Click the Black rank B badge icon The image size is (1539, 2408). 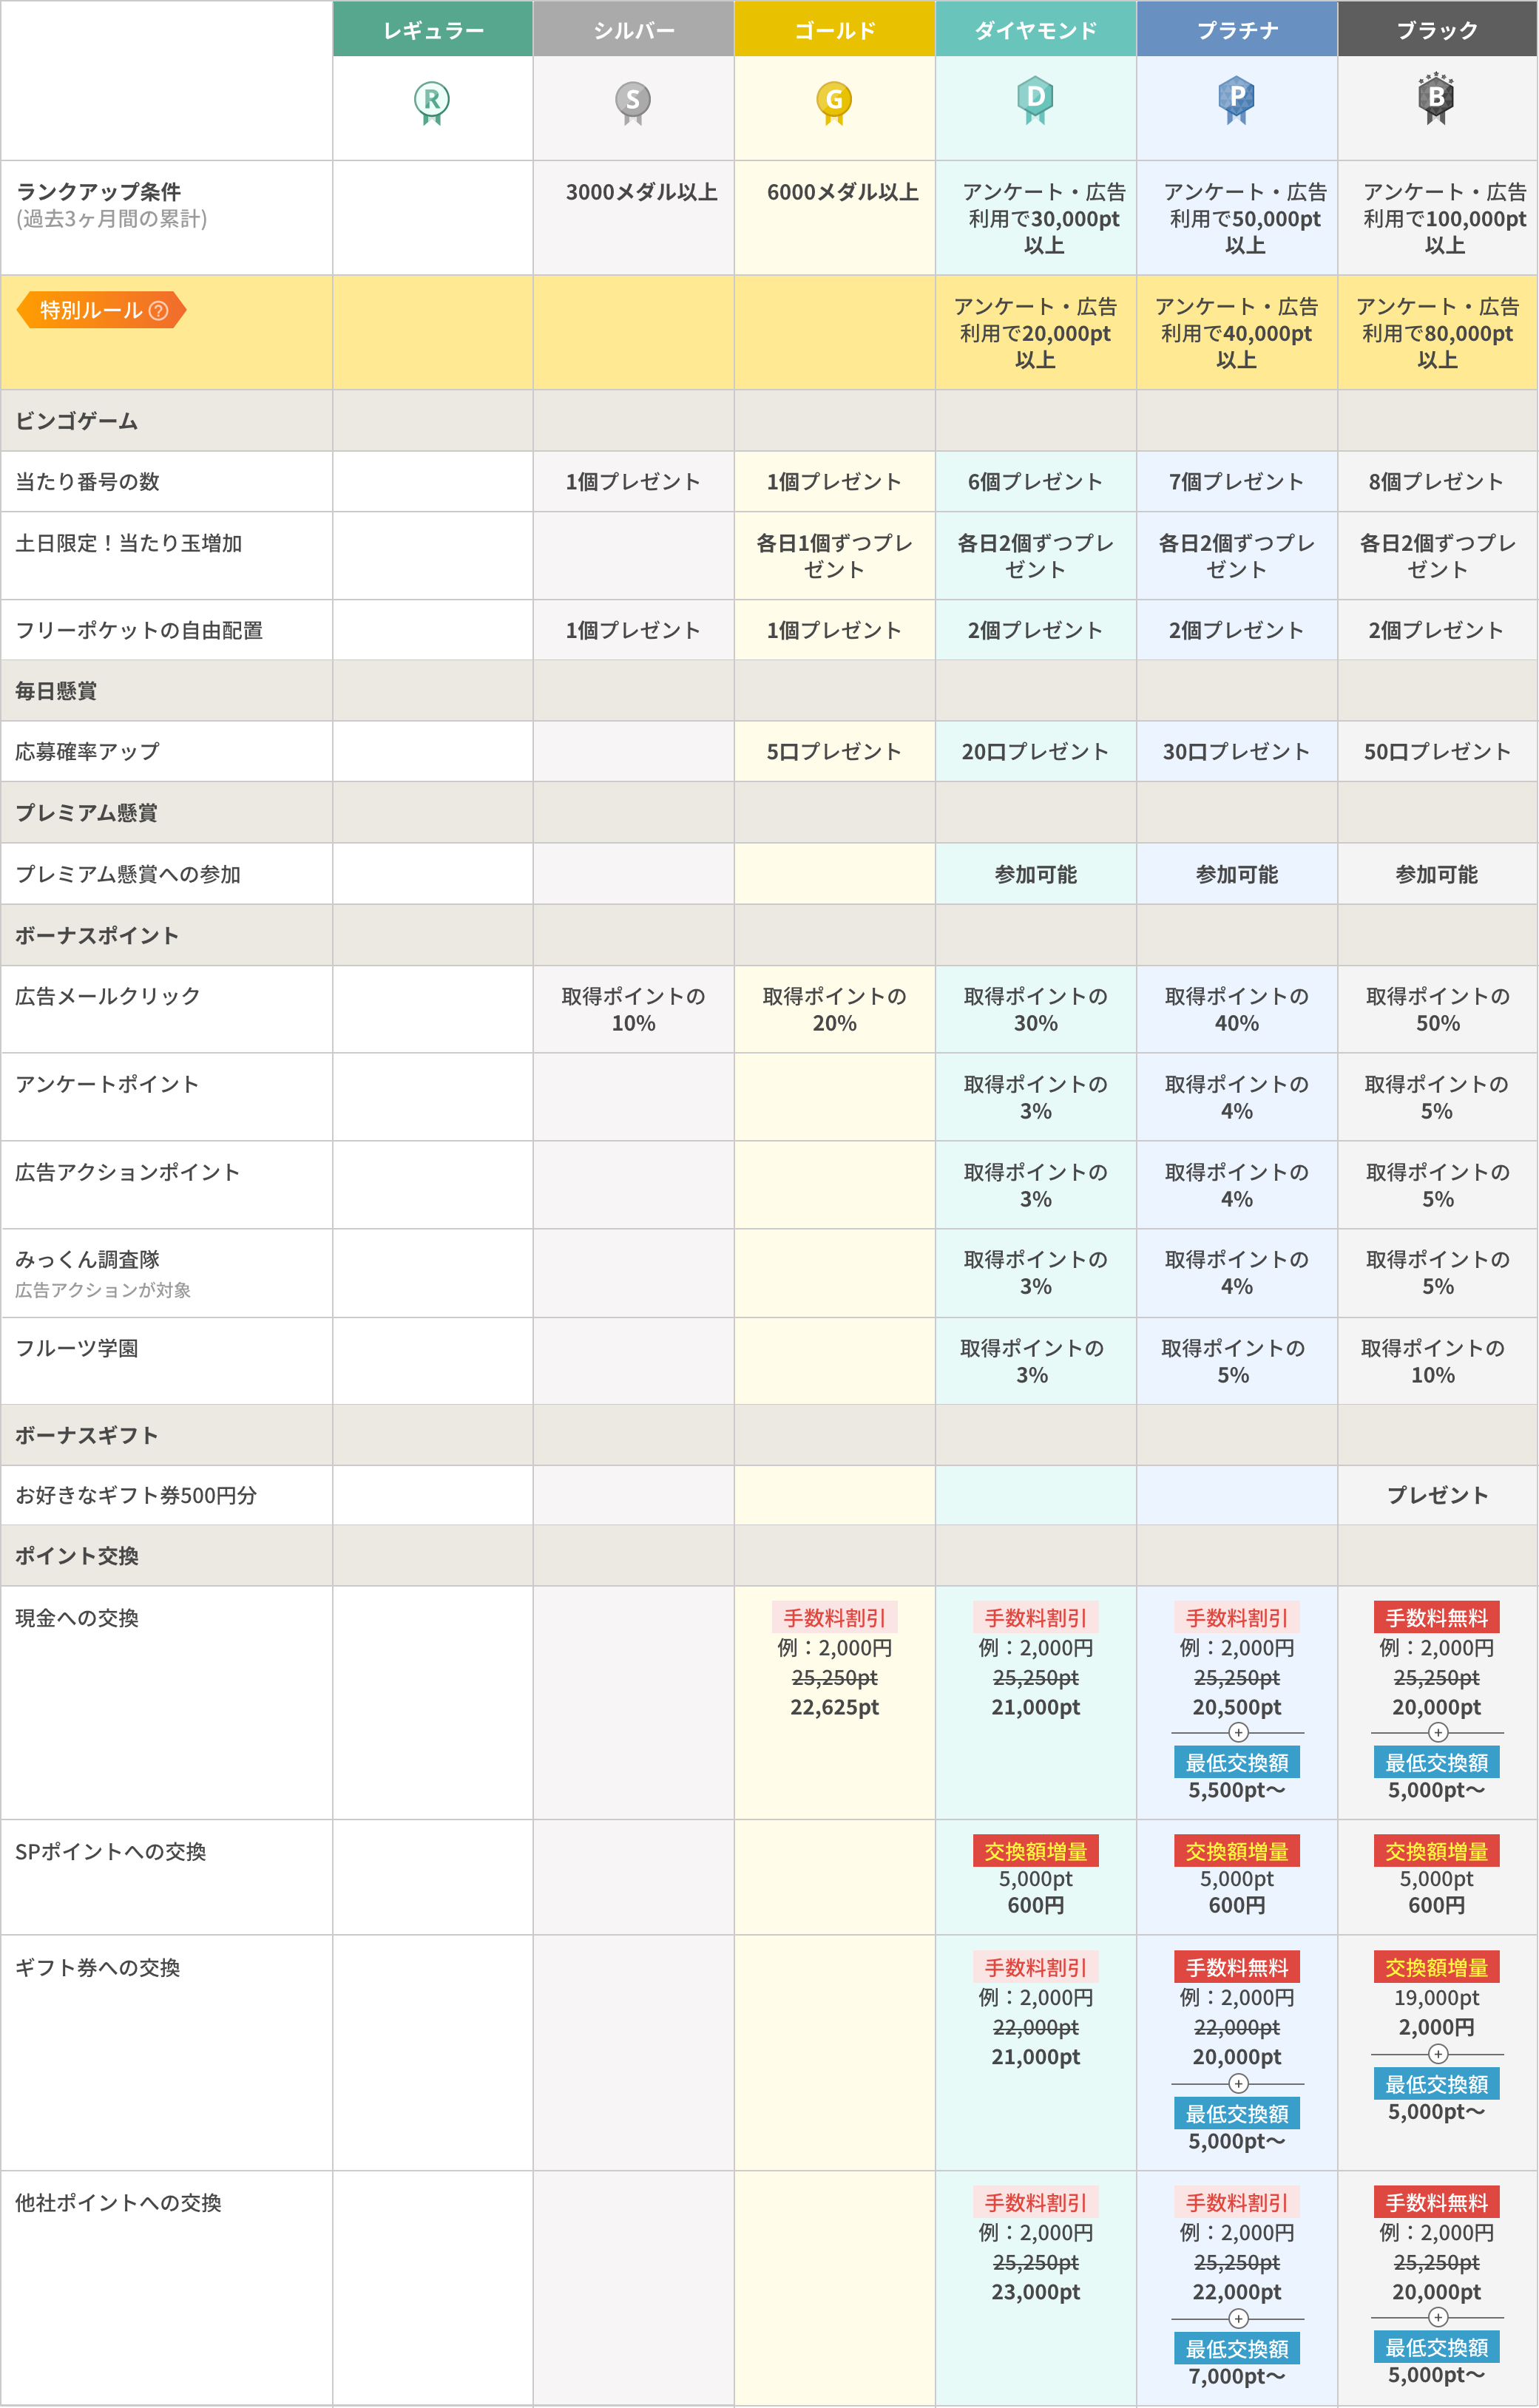1436,98
